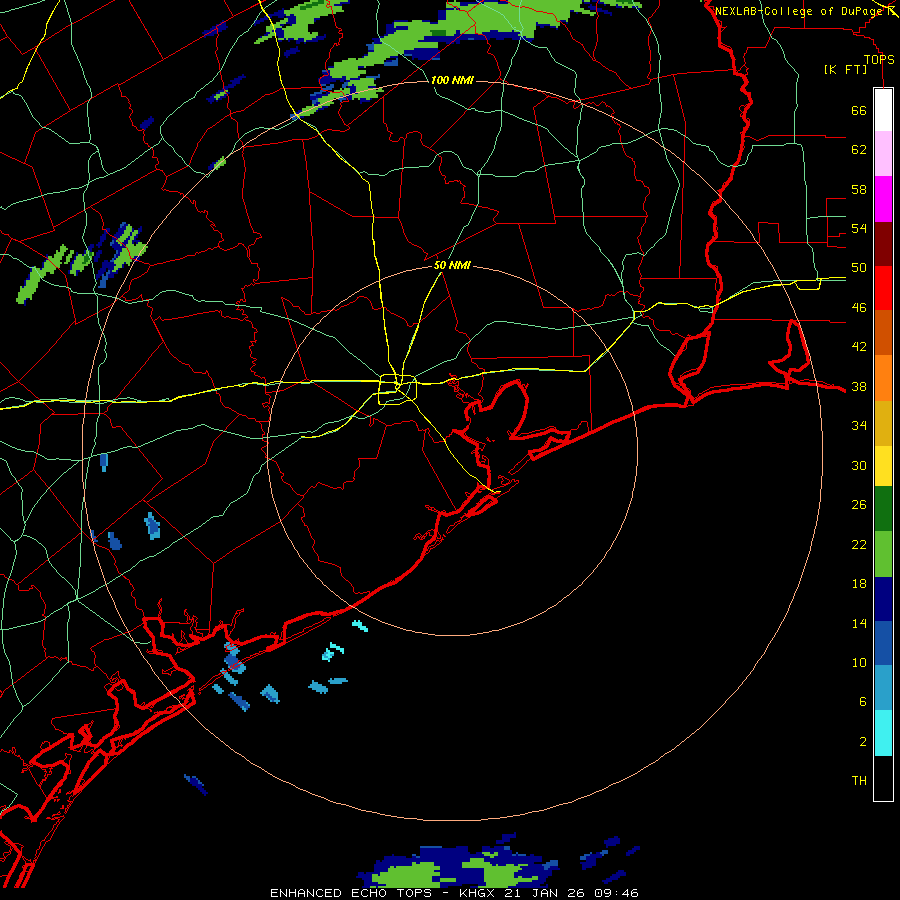This screenshot has height=900, width=900.
Task: Click the gold 34 kft legend swatch
Action: coord(883,423)
